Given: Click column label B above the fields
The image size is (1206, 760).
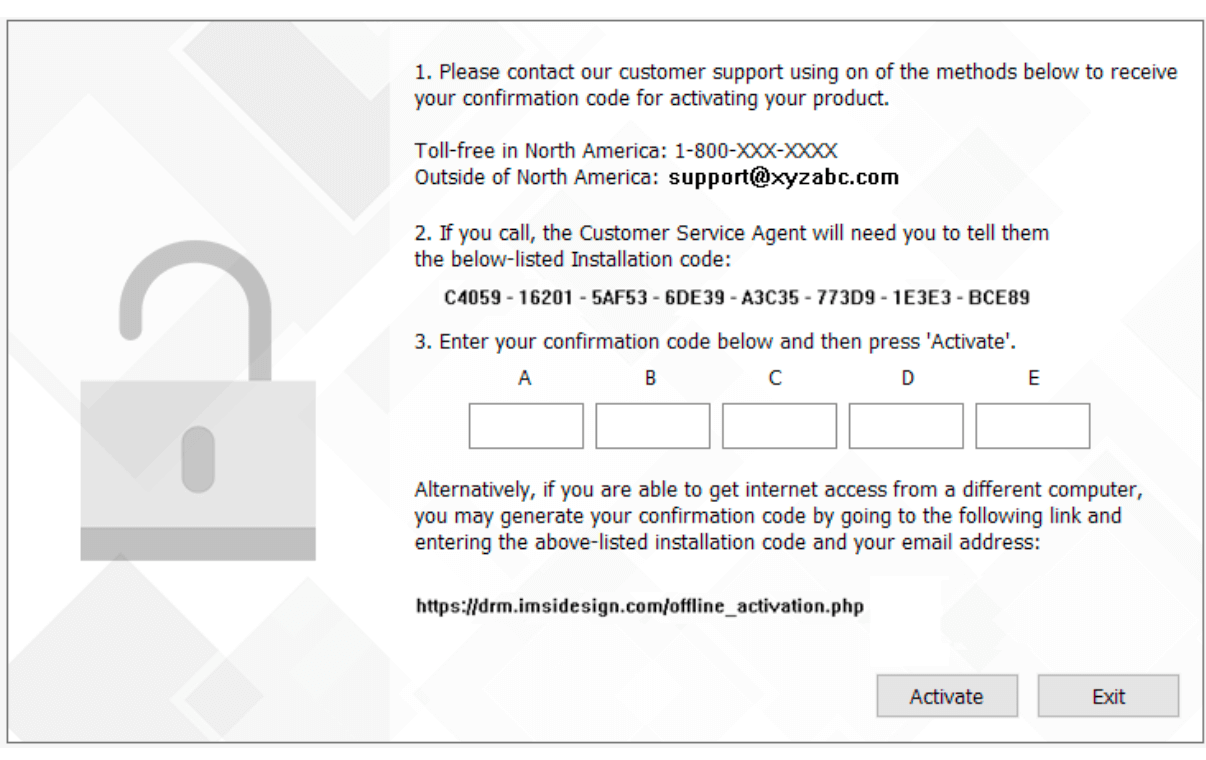Looking at the screenshot, I should click(x=650, y=379).
